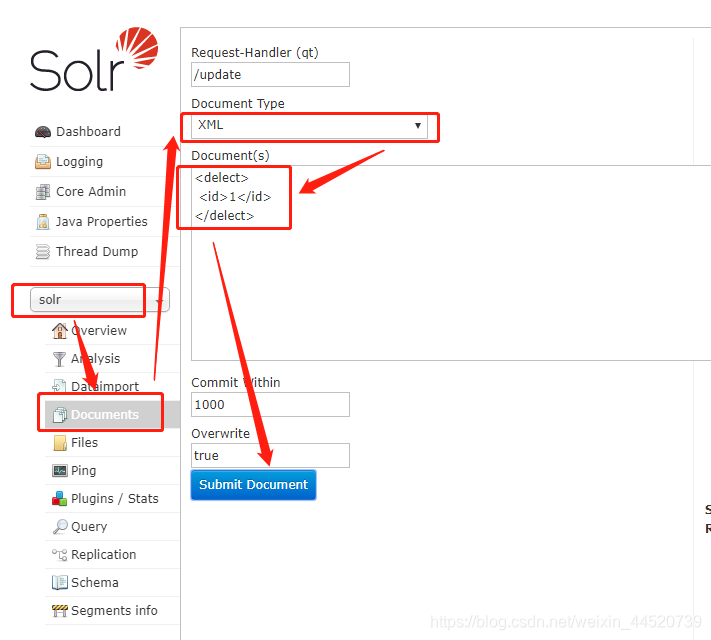
Task: Click the Analysis funnel icon
Action: click(x=59, y=359)
